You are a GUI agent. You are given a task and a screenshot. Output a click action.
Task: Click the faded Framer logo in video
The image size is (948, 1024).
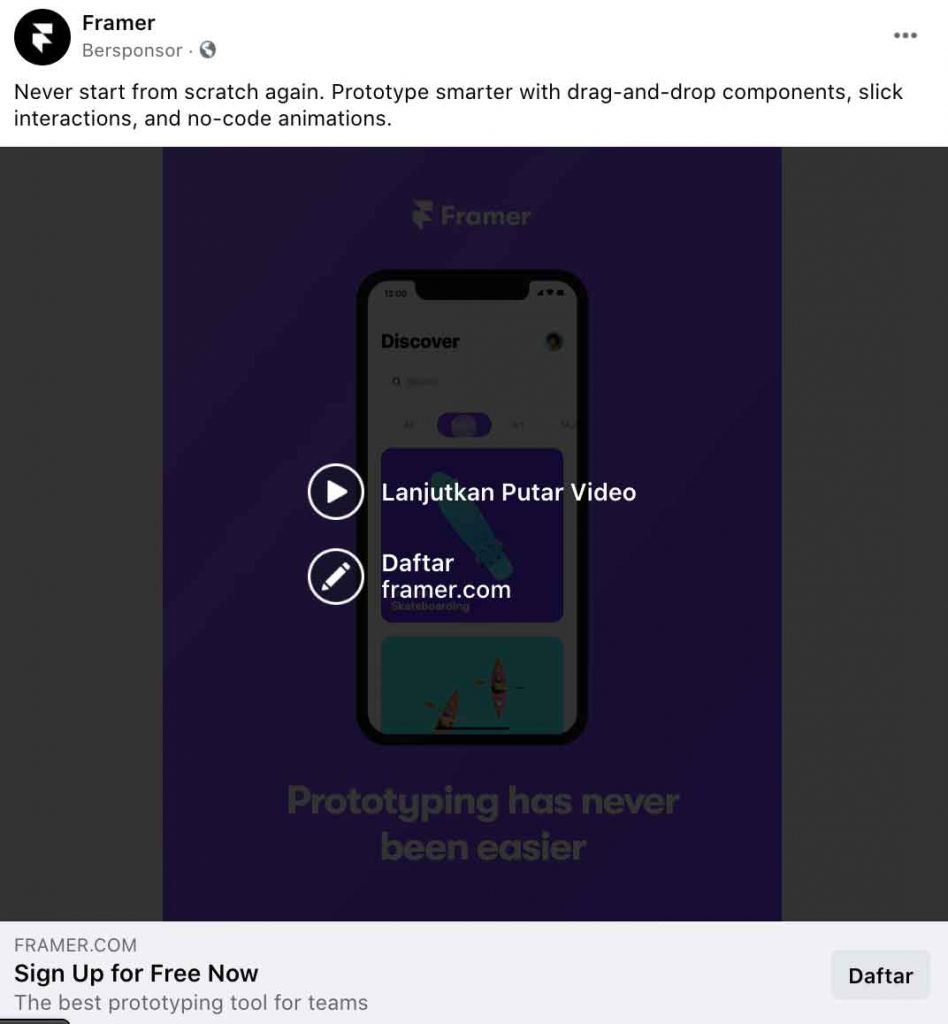coord(471,216)
